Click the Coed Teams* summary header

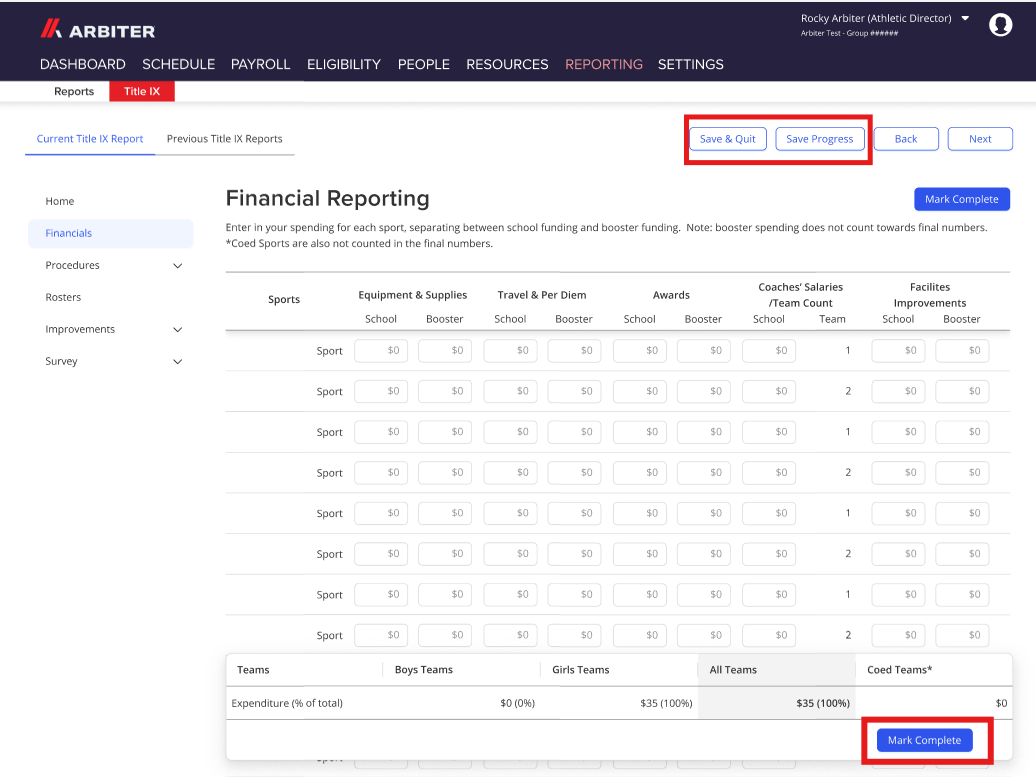[x=900, y=669]
